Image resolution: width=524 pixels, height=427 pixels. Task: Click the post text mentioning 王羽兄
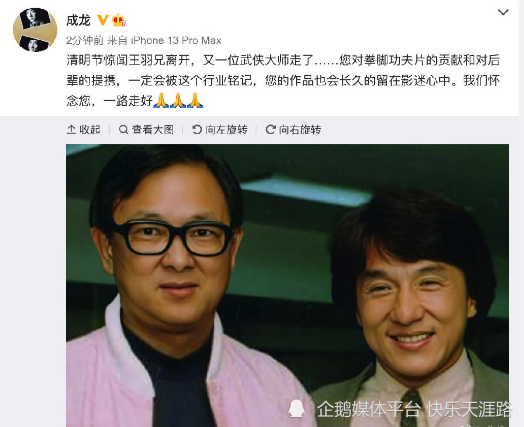point(283,81)
